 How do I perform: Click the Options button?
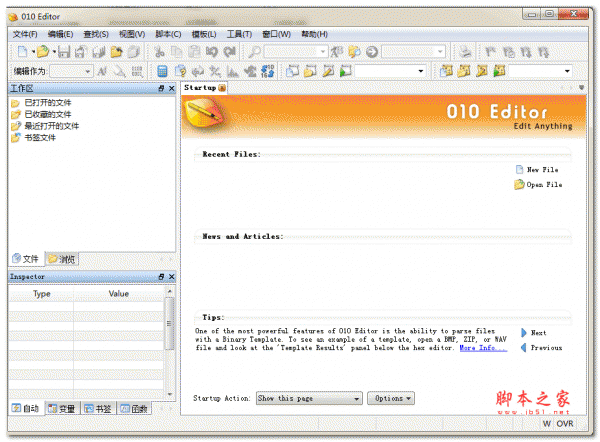click(x=391, y=398)
